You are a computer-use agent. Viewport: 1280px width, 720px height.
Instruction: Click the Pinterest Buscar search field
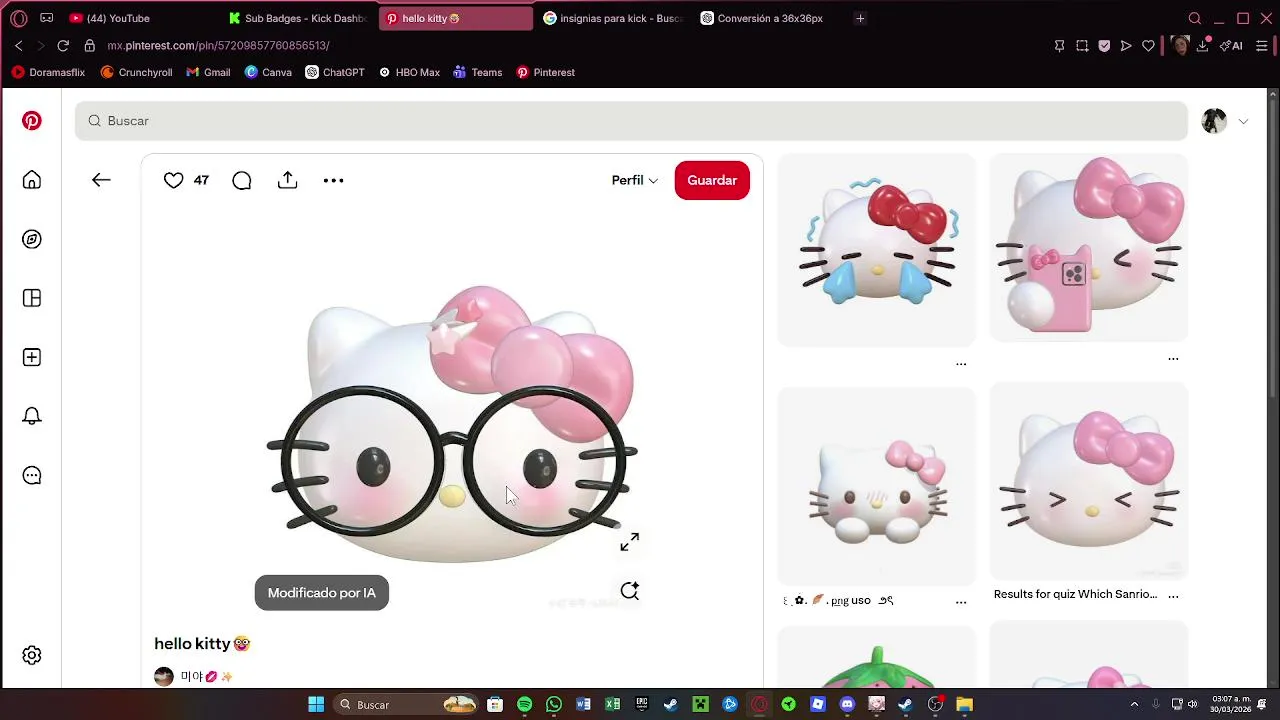click(631, 121)
